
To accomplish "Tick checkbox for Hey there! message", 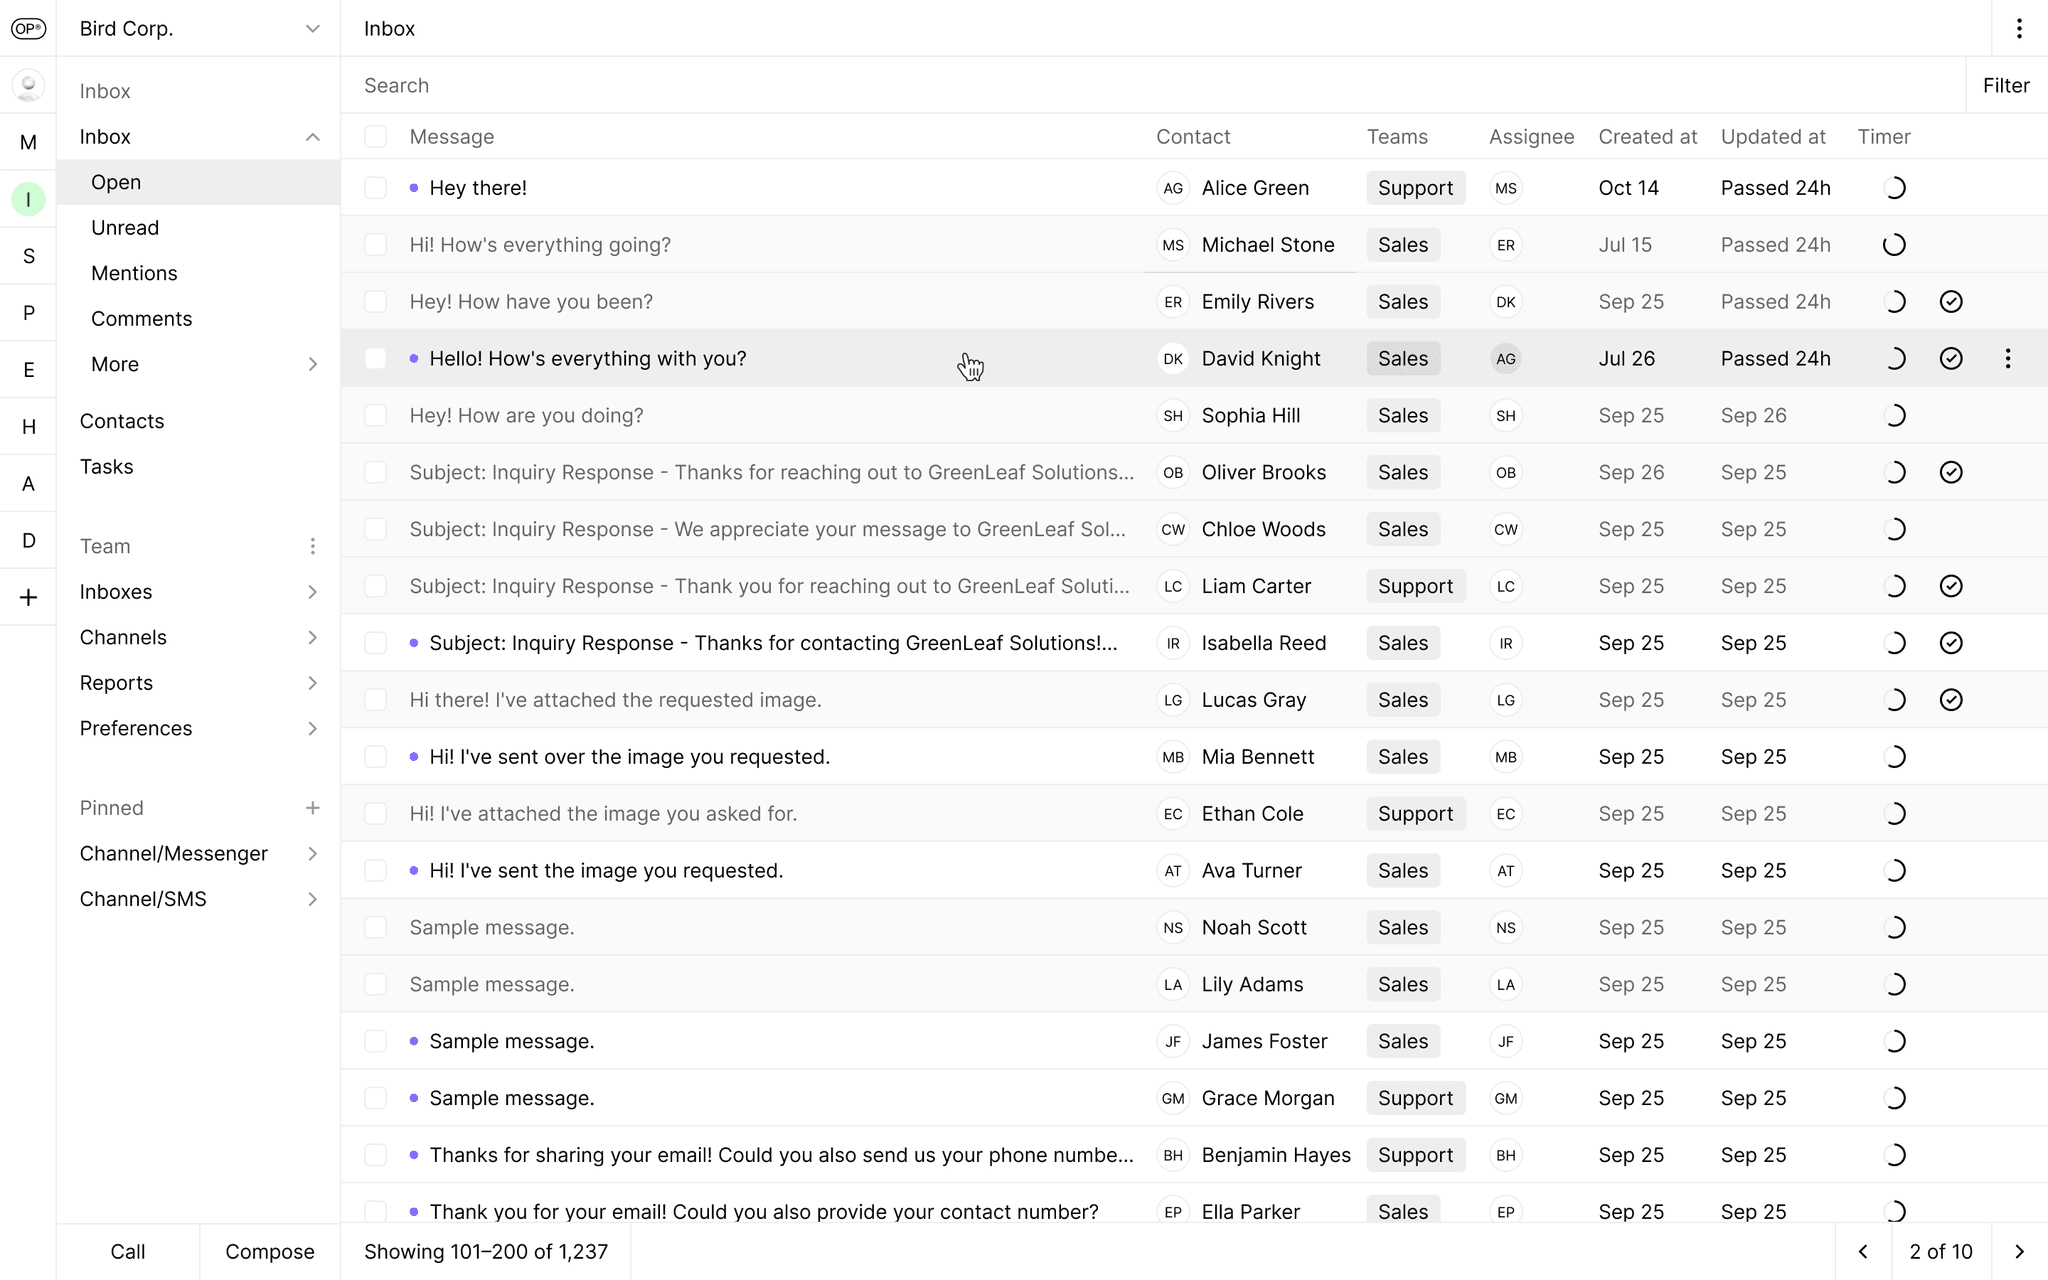I will [375, 188].
